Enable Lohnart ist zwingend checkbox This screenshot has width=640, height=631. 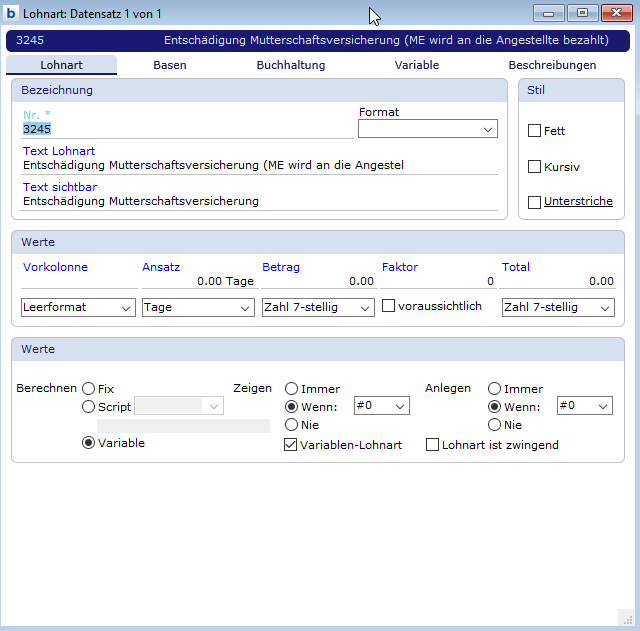pos(433,444)
